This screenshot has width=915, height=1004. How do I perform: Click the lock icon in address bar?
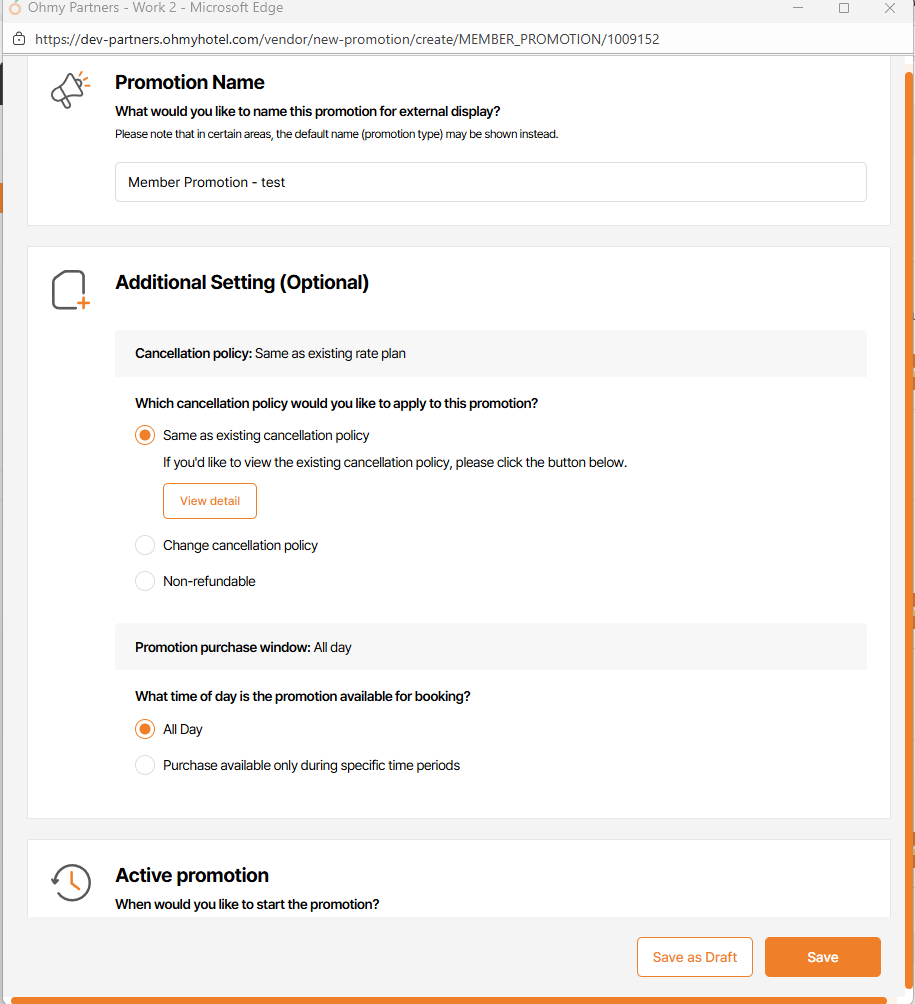(x=18, y=40)
